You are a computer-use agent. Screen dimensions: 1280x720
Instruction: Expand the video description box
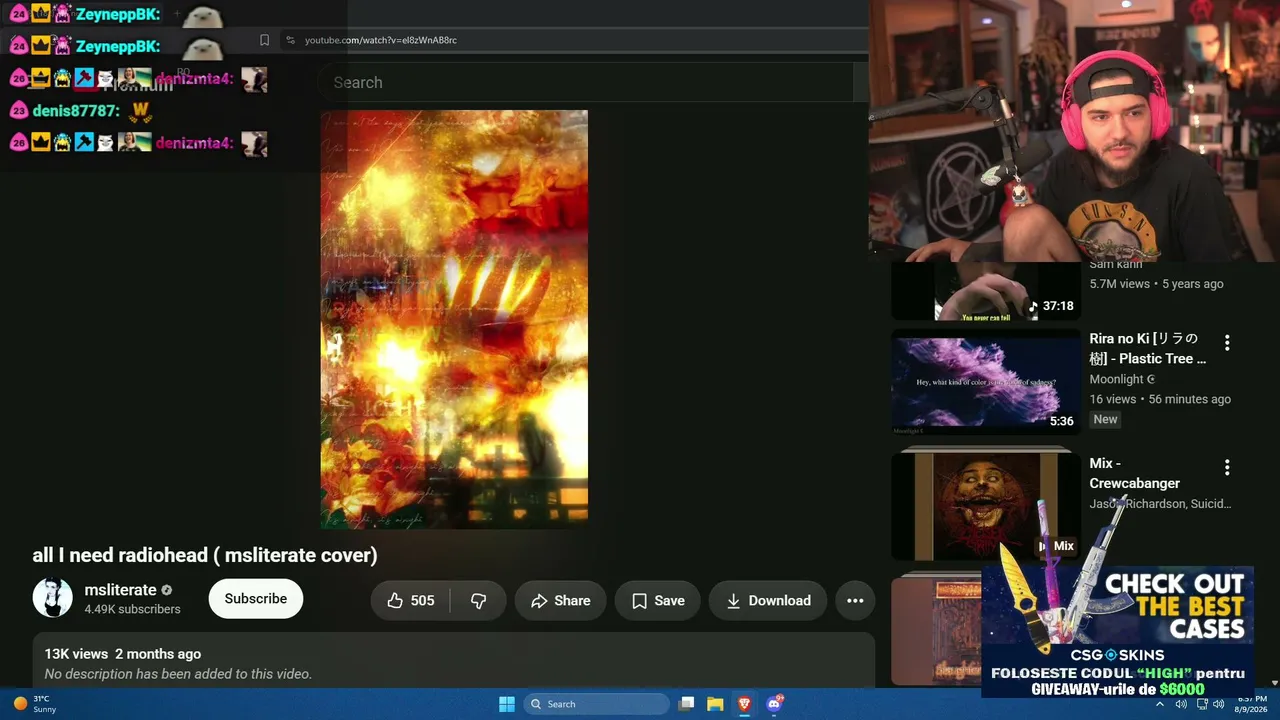pyautogui.click(x=454, y=660)
